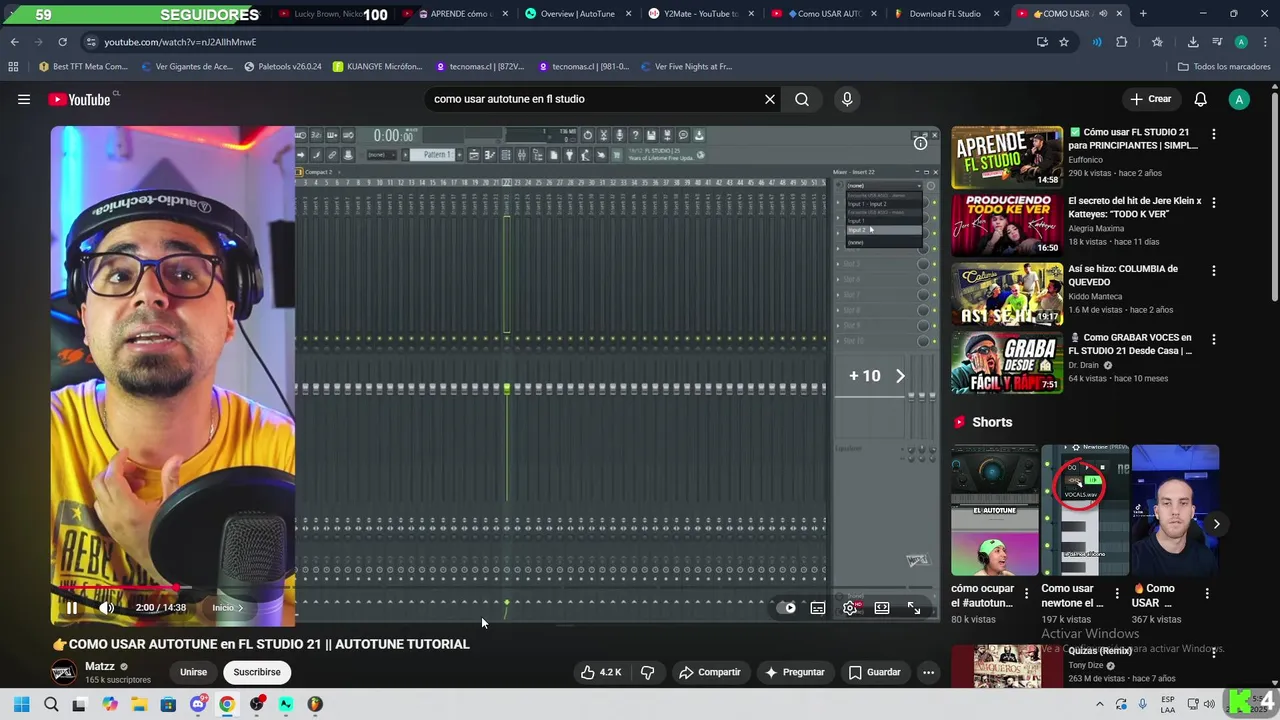
Task: Start voice search with the microphone
Action: (x=847, y=99)
